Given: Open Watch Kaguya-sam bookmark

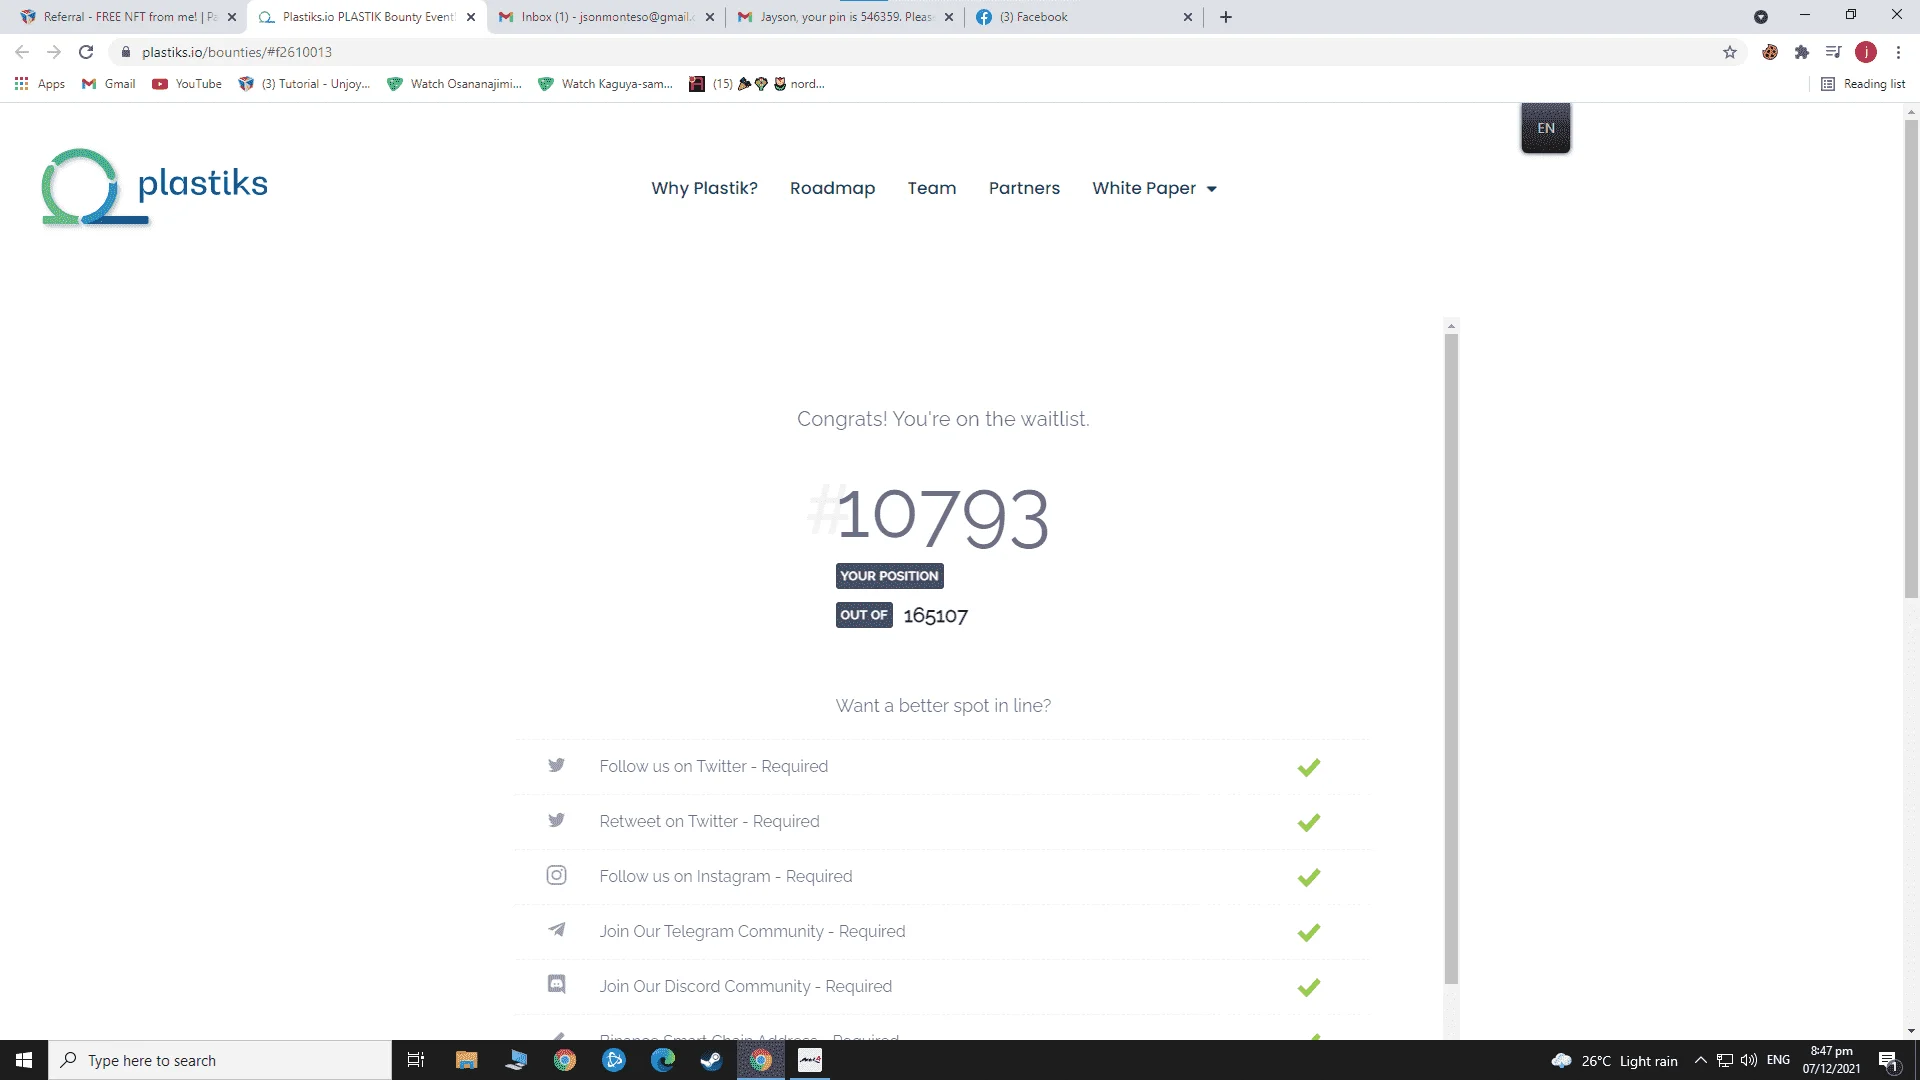Looking at the screenshot, I should click(x=606, y=84).
